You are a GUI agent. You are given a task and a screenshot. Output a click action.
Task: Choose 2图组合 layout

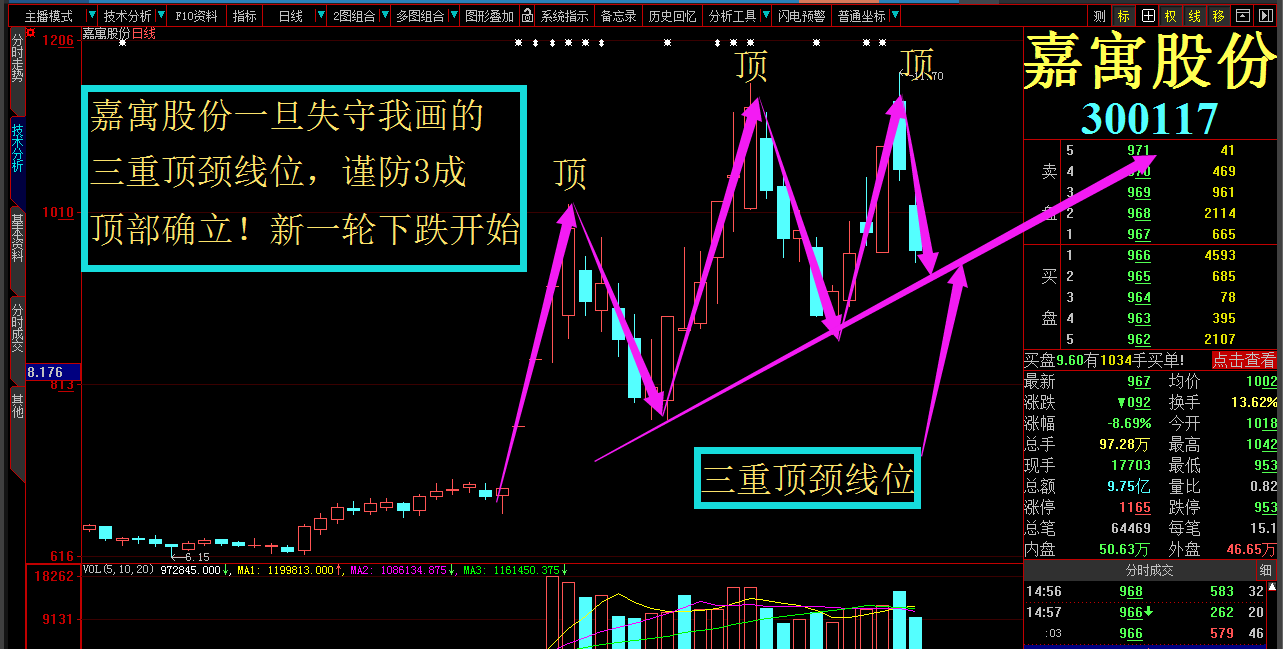tap(355, 16)
